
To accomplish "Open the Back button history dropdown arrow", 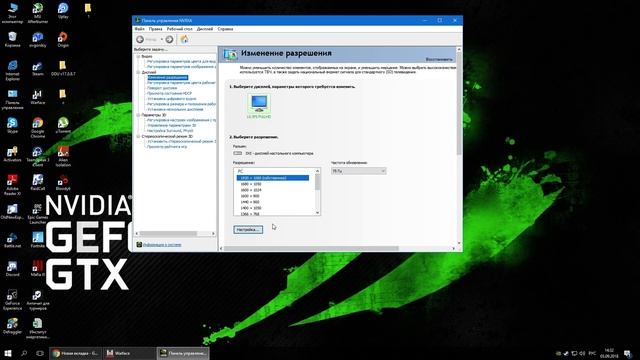I will click(x=162, y=40).
